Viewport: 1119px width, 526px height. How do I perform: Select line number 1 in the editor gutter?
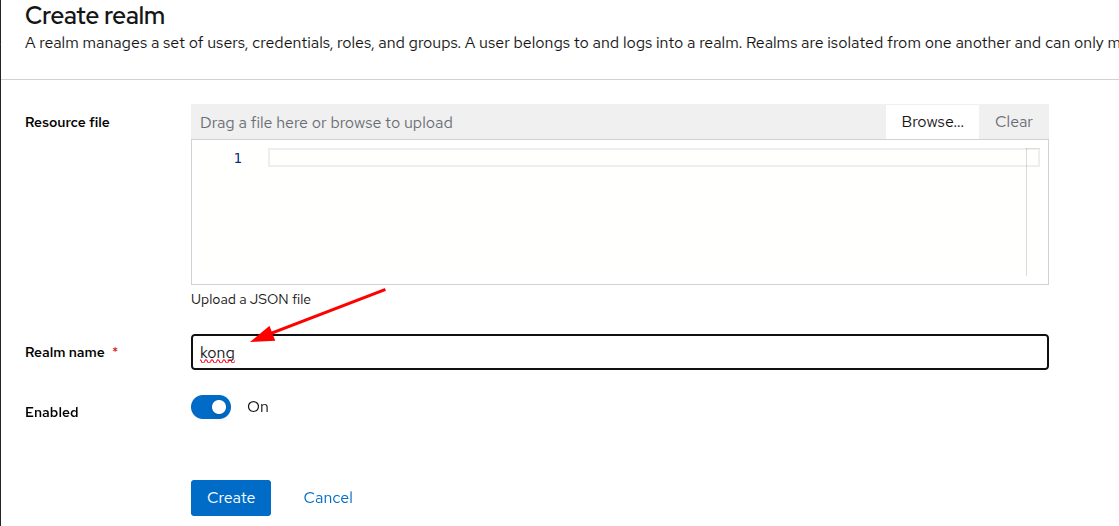click(x=237, y=158)
